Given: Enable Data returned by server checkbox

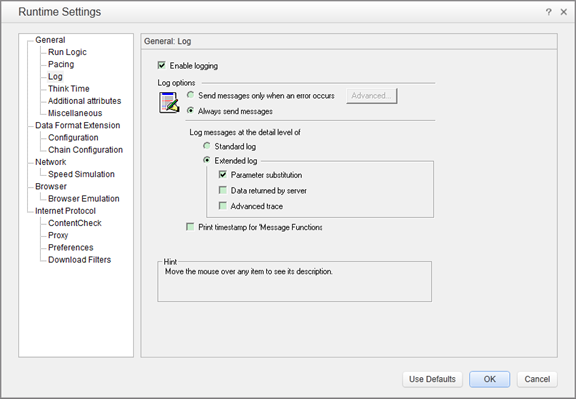Looking at the screenshot, I should click(x=223, y=190).
